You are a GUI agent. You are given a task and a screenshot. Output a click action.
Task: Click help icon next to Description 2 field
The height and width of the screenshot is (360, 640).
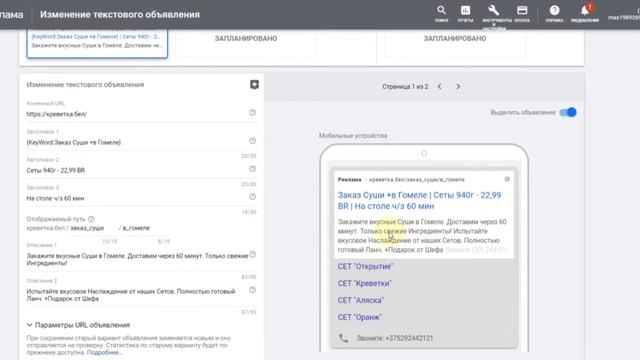click(253, 290)
